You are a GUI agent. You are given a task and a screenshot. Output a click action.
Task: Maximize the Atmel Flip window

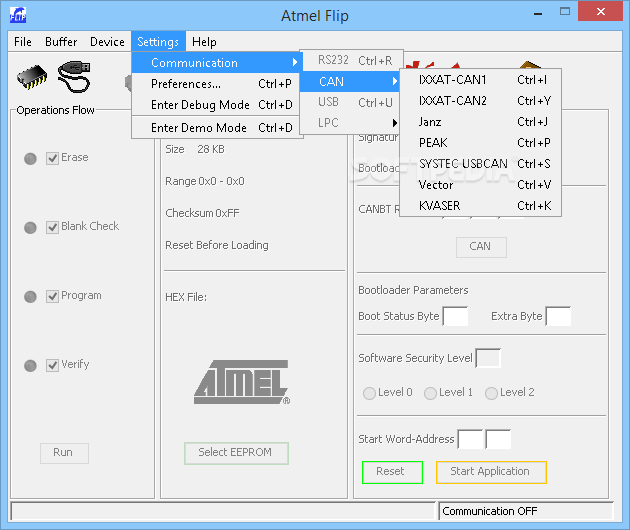[x=565, y=12]
